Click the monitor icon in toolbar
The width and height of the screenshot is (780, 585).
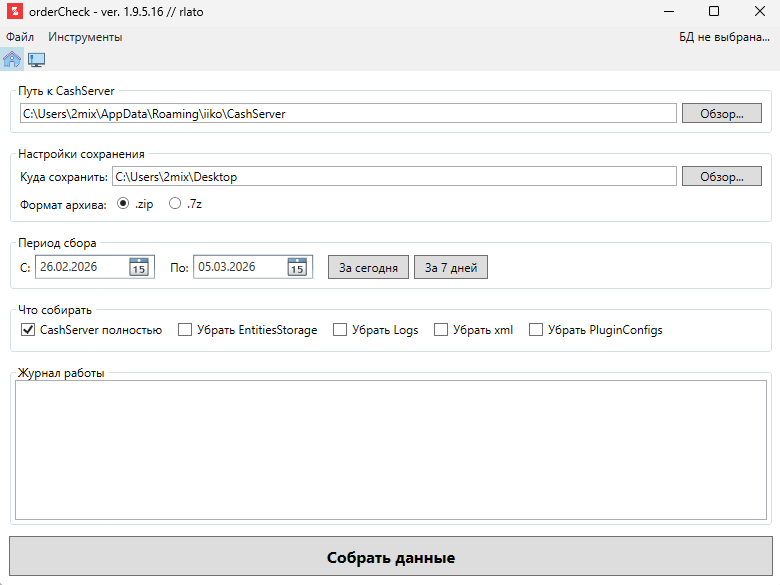[37, 59]
